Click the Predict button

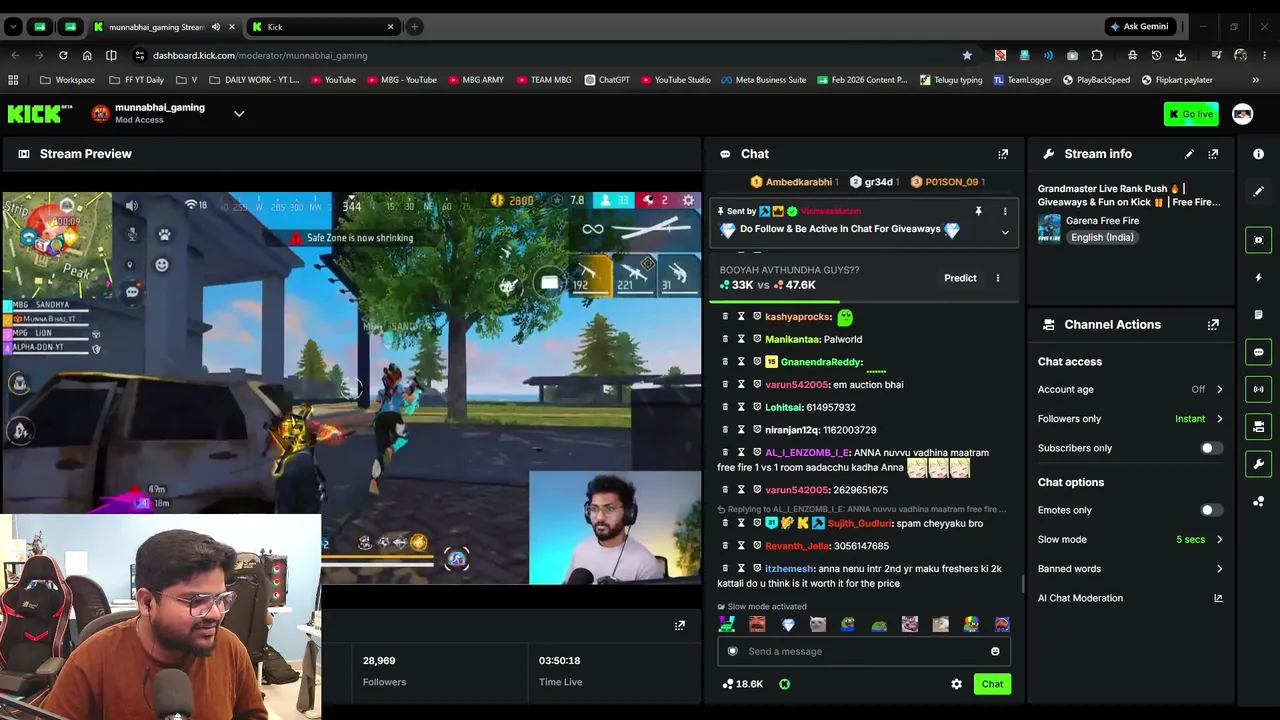(x=960, y=278)
